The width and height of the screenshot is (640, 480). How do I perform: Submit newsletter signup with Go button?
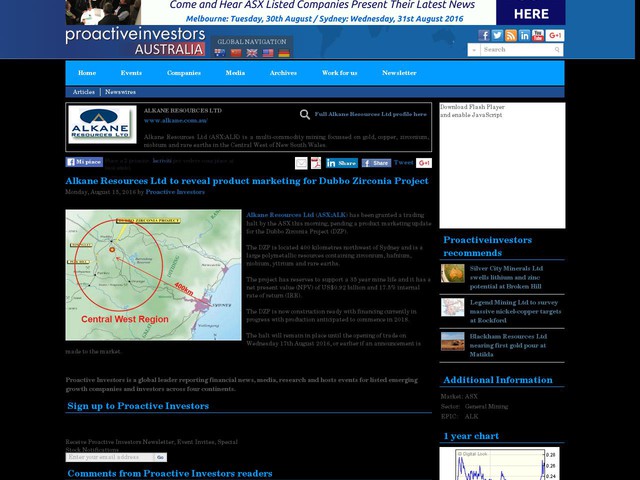[160, 458]
